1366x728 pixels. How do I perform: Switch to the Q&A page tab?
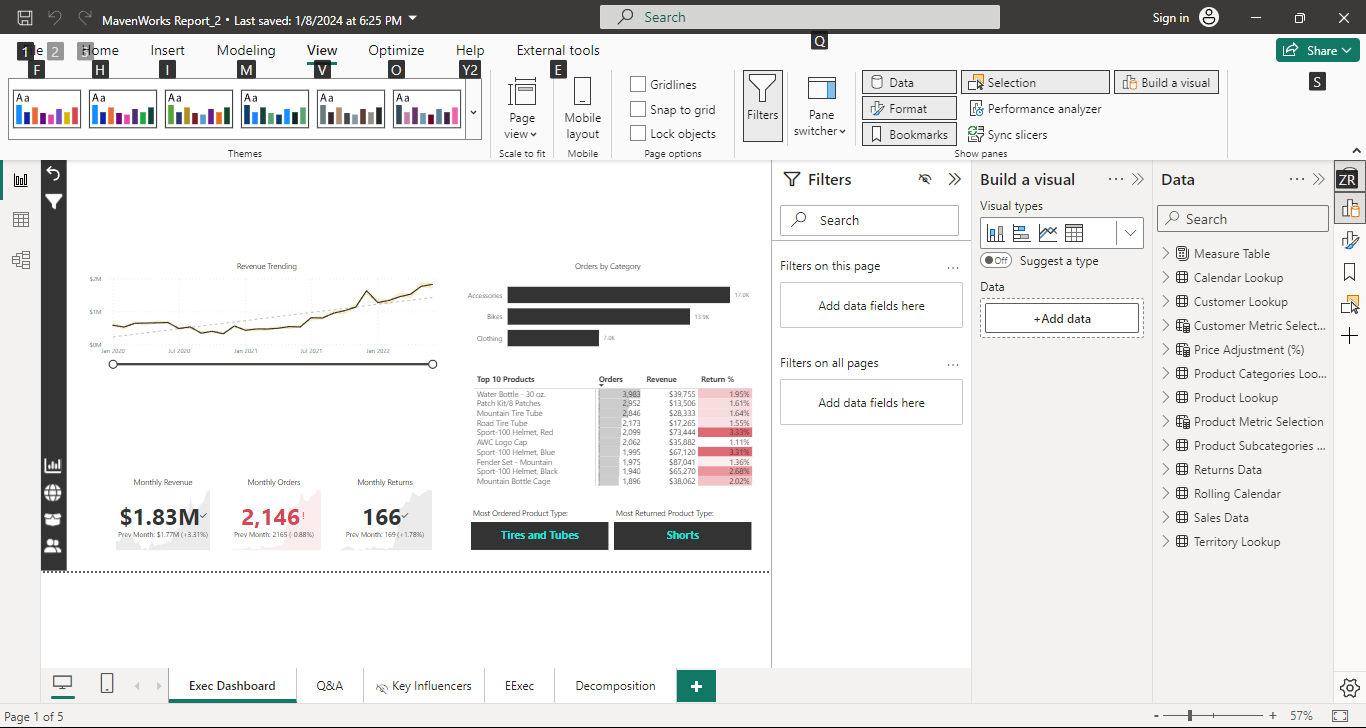[x=330, y=686]
